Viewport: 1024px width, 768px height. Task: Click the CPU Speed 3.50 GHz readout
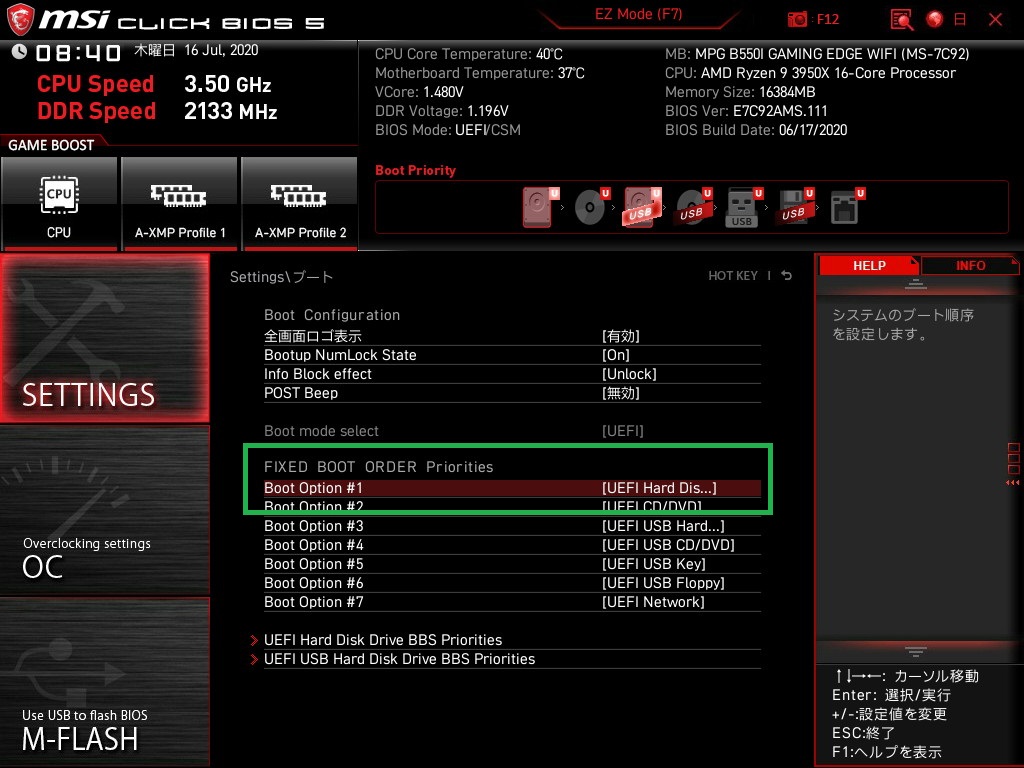tap(154, 84)
